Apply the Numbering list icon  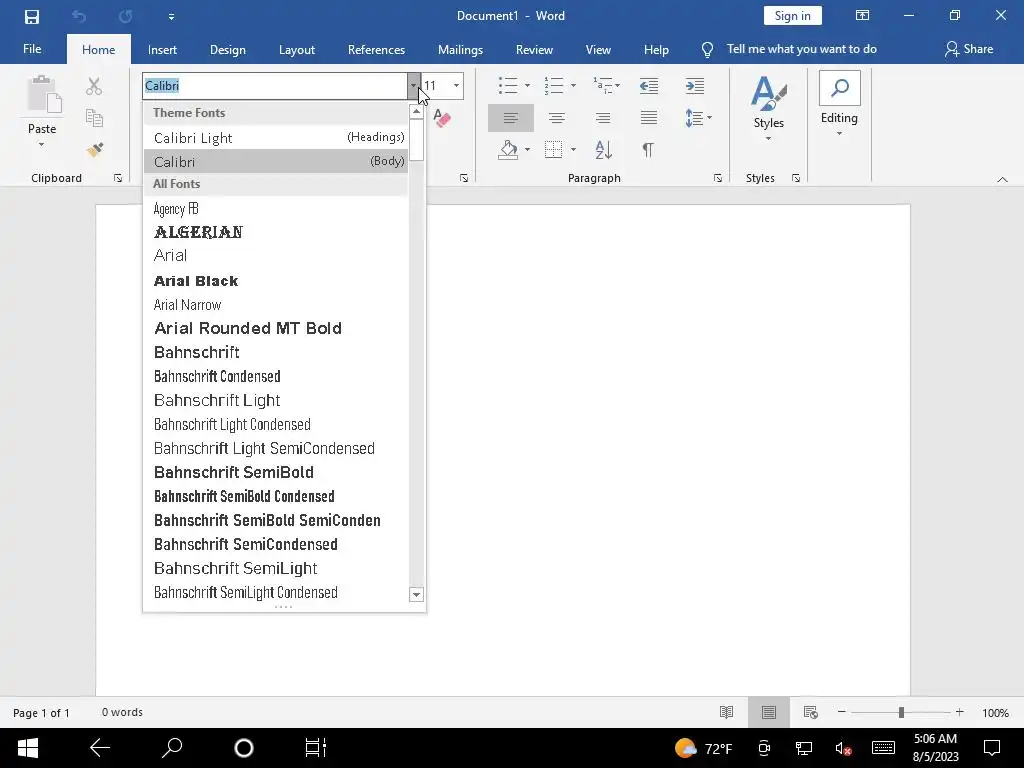(x=554, y=86)
